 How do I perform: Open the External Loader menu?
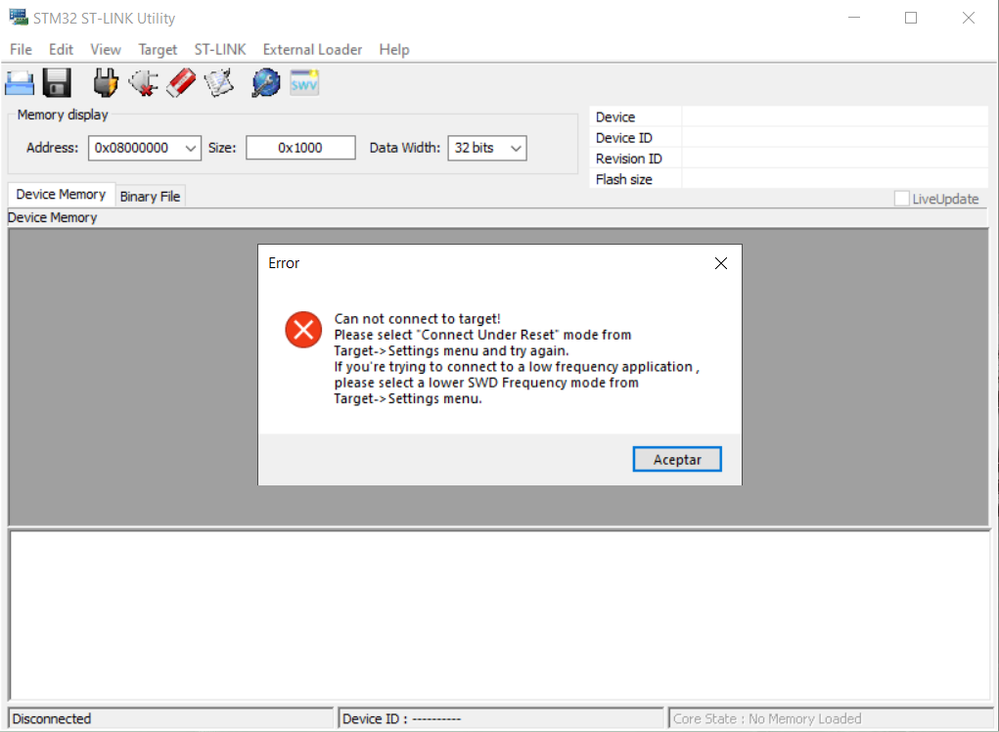(x=312, y=50)
